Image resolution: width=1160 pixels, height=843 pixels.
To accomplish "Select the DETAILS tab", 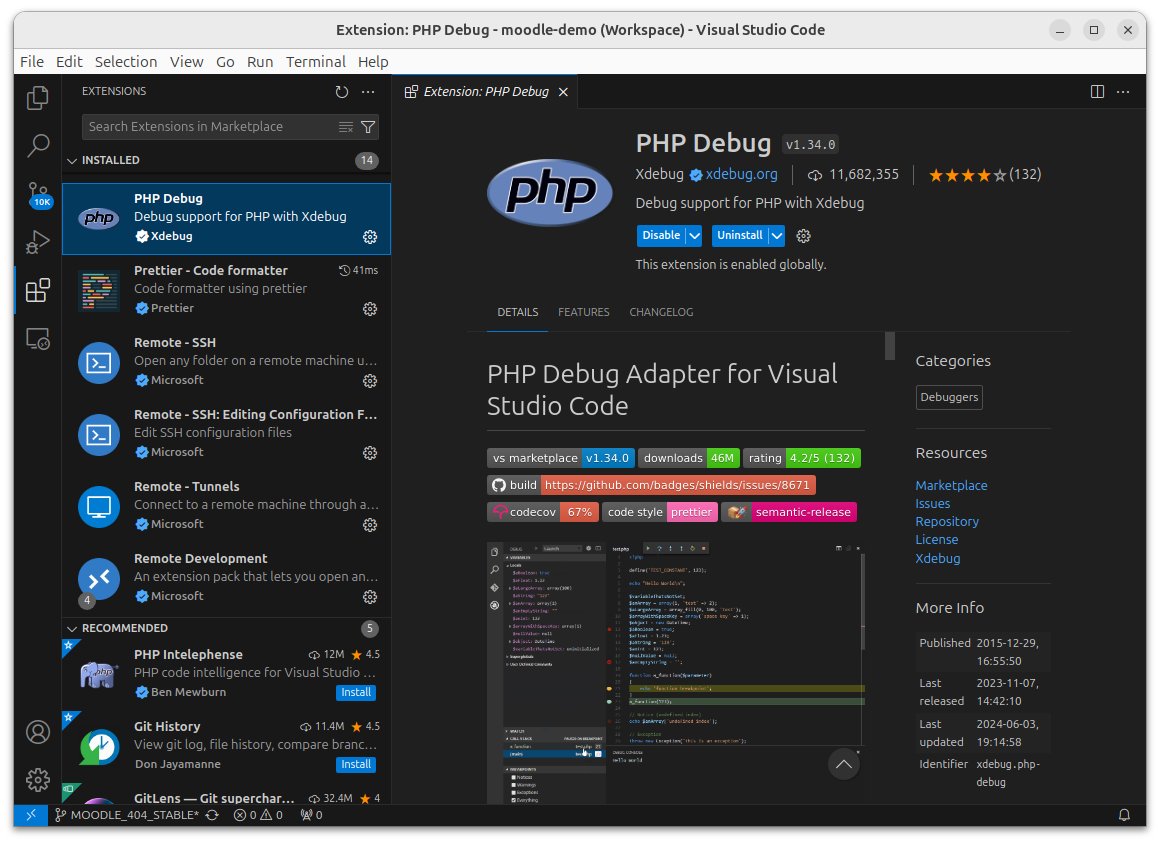I will coord(518,312).
